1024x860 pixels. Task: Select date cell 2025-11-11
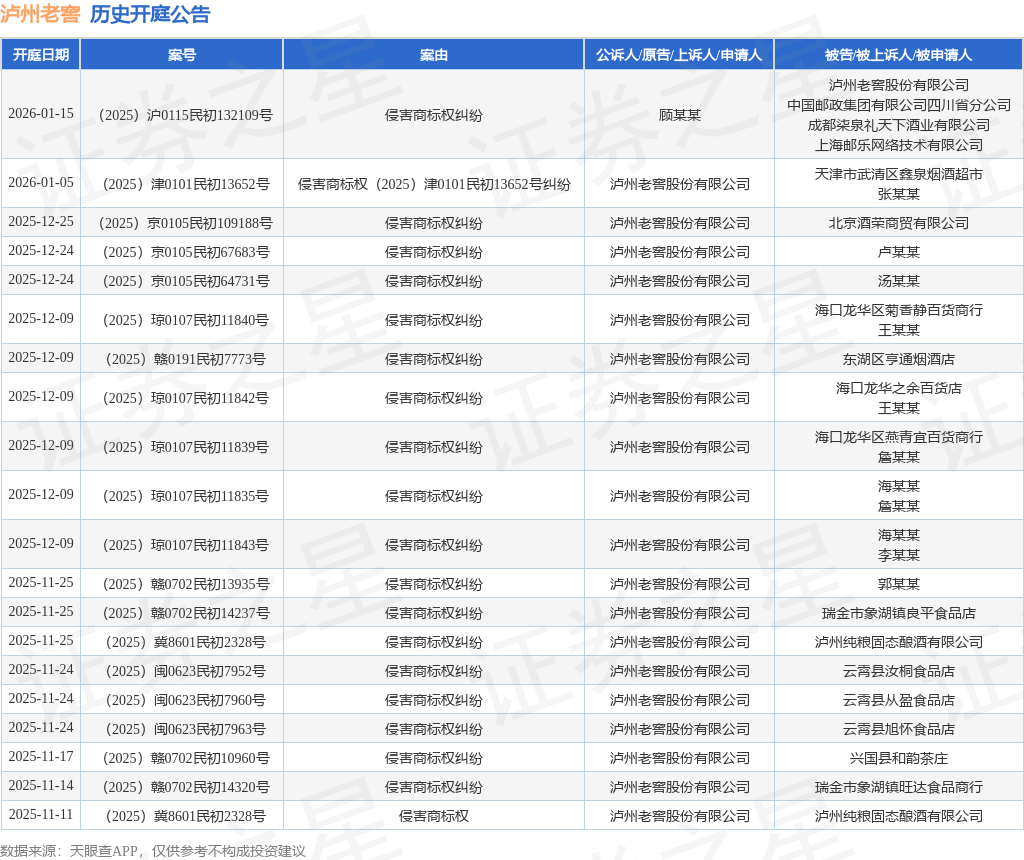[x=40, y=814]
